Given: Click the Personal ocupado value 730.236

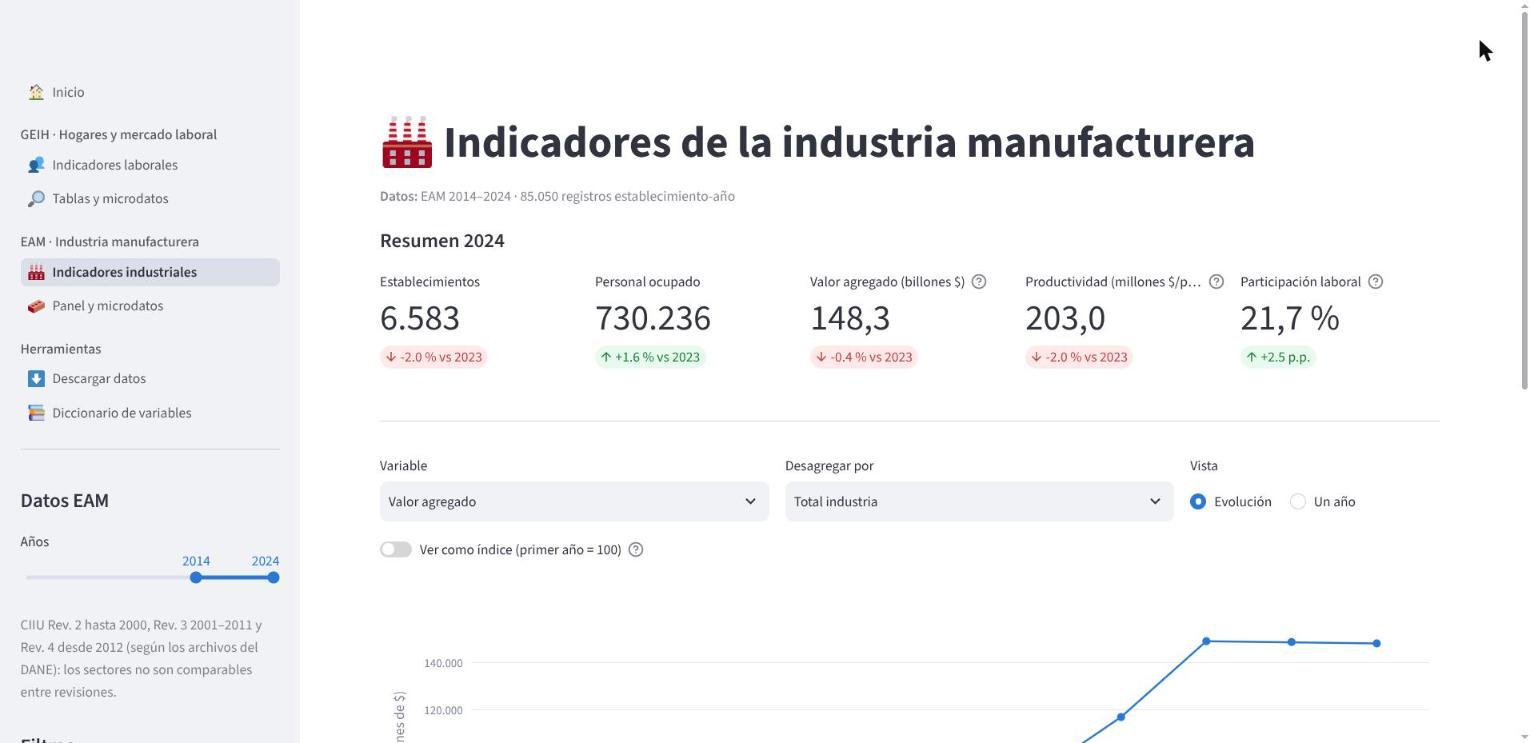Looking at the screenshot, I should pos(653,318).
